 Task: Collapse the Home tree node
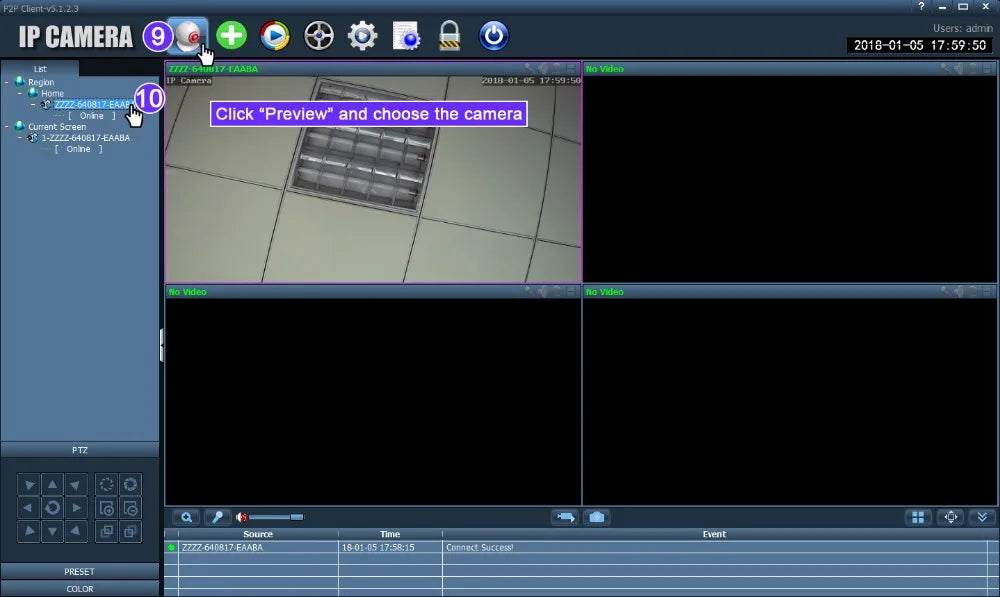(x=20, y=93)
